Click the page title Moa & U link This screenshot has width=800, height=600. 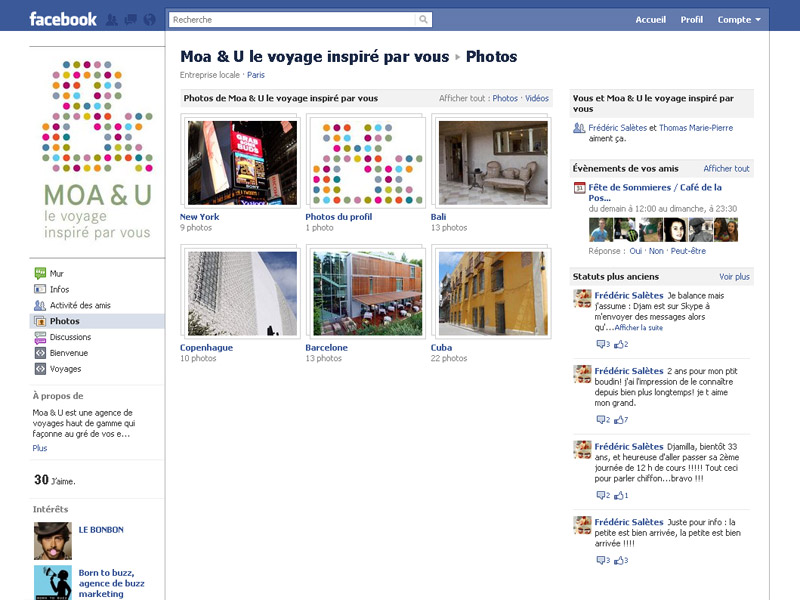click(x=315, y=56)
